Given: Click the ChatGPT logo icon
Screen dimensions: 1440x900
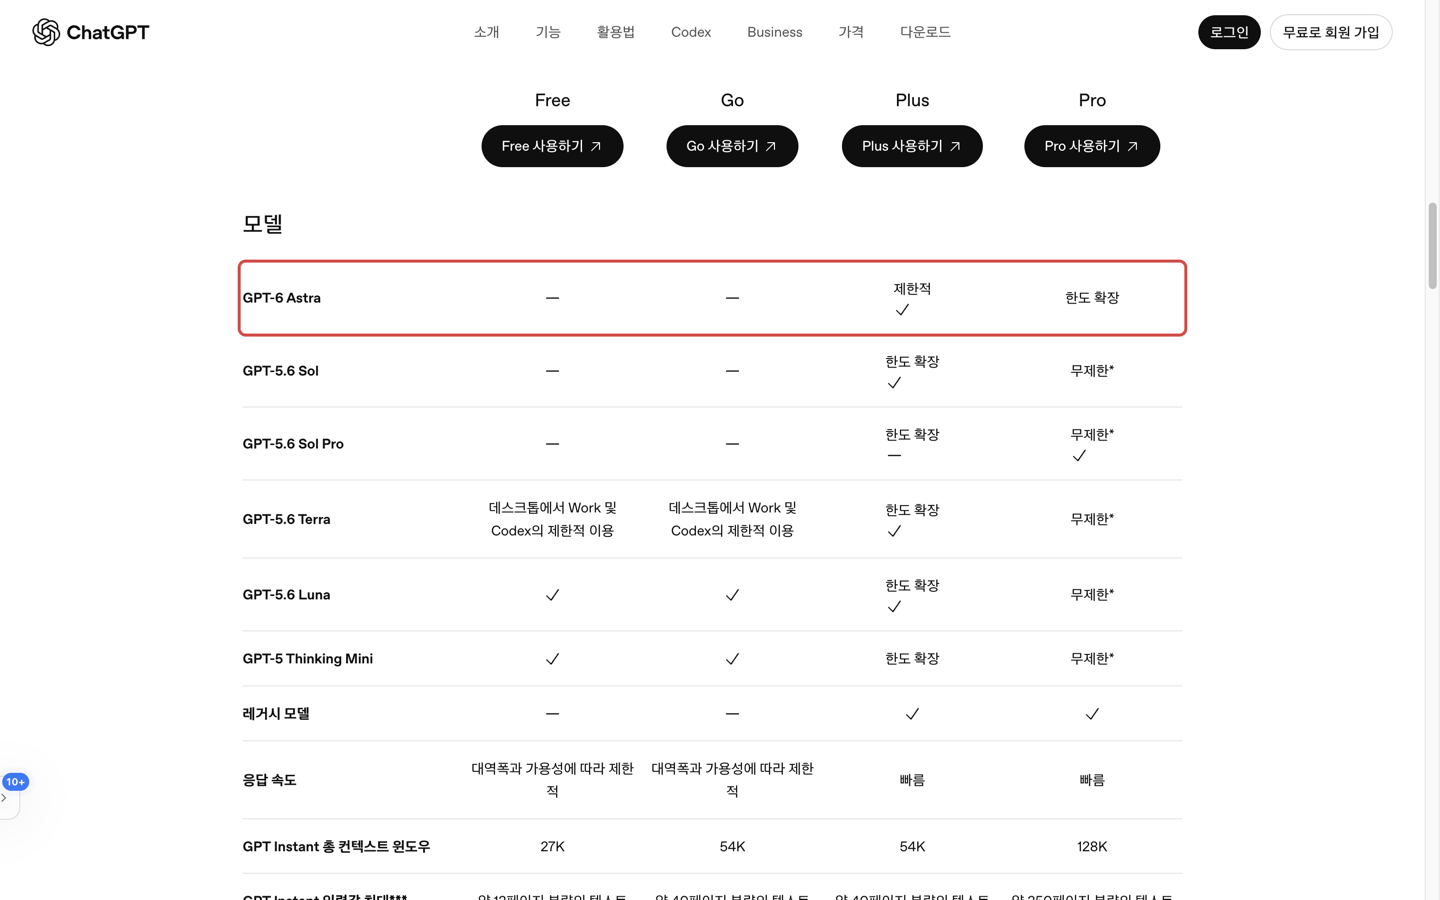Looking at the screenshot, I should click(x=46, y=32).
